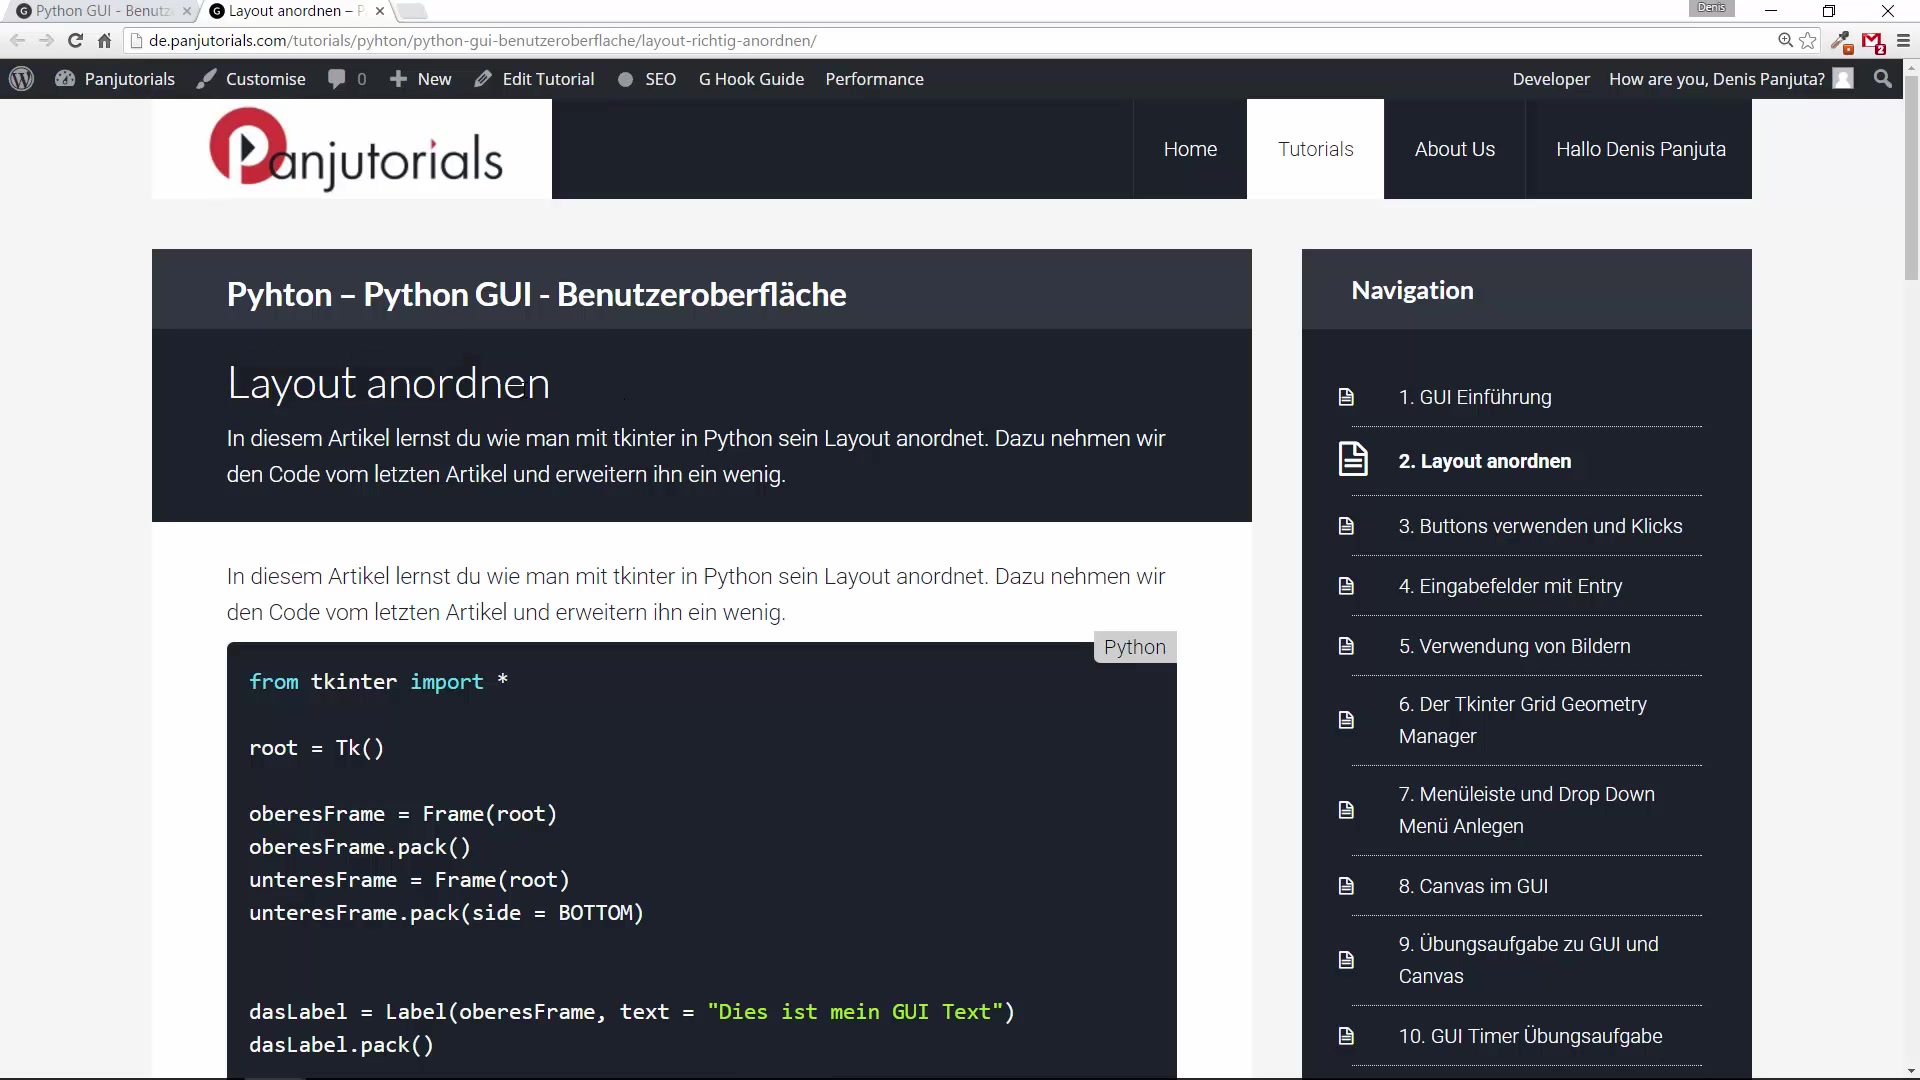Viewport: 1920px width, 1080px height.
Task: Open the New content menu in admin bar
Action: 421,79
